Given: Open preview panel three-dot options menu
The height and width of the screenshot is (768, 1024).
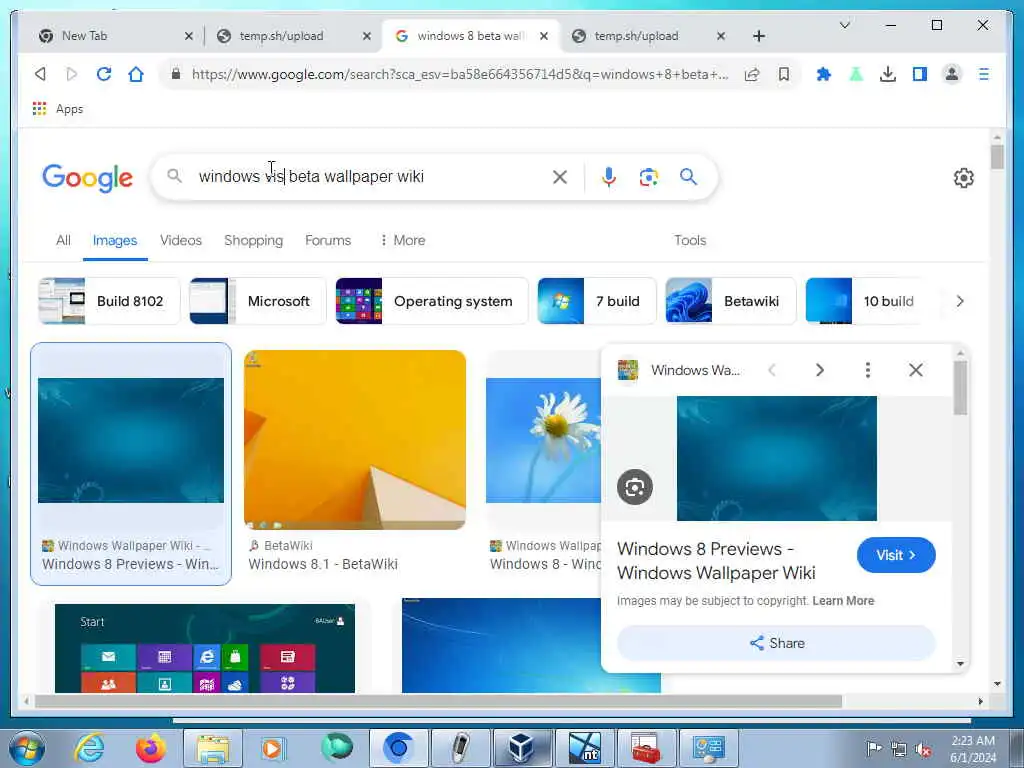Looking at the screenshot, I should (x=867, y=370).
